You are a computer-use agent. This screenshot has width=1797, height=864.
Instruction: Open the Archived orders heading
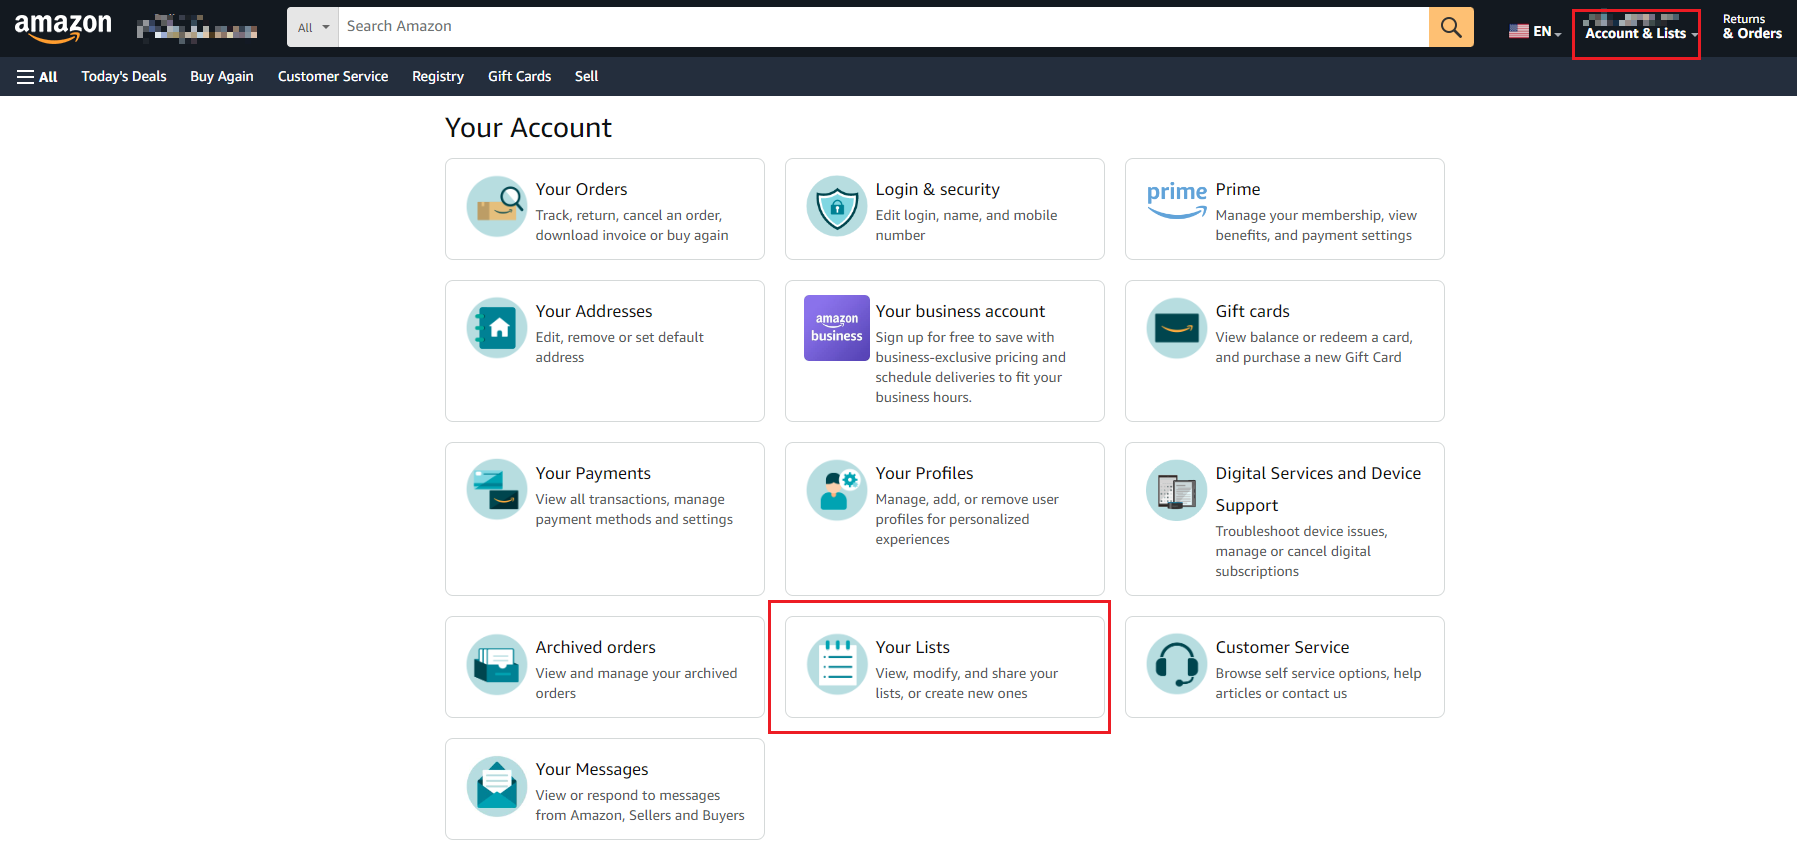596,647
